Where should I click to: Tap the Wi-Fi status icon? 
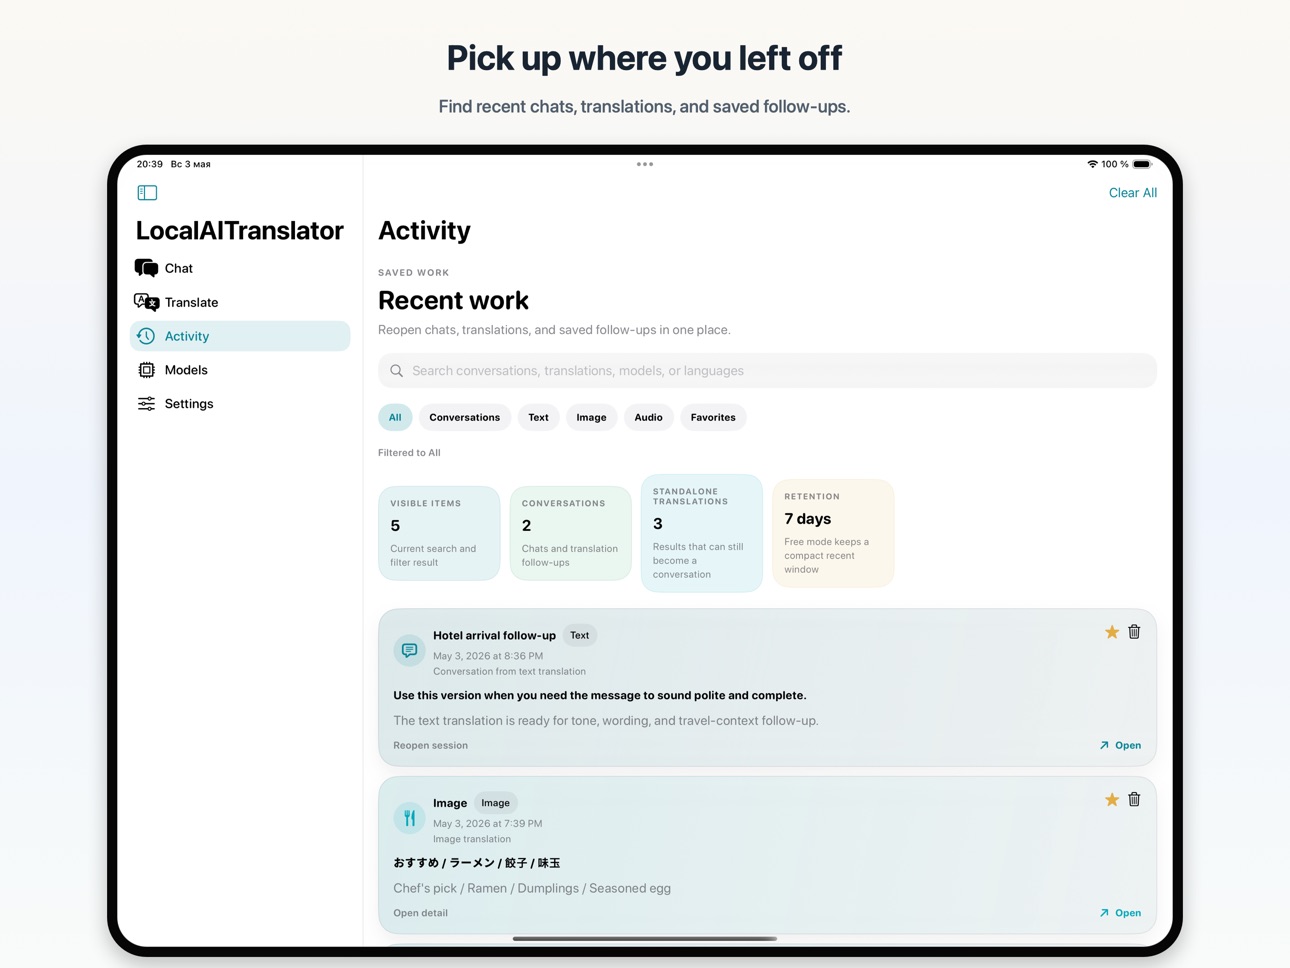[1092, 164]
